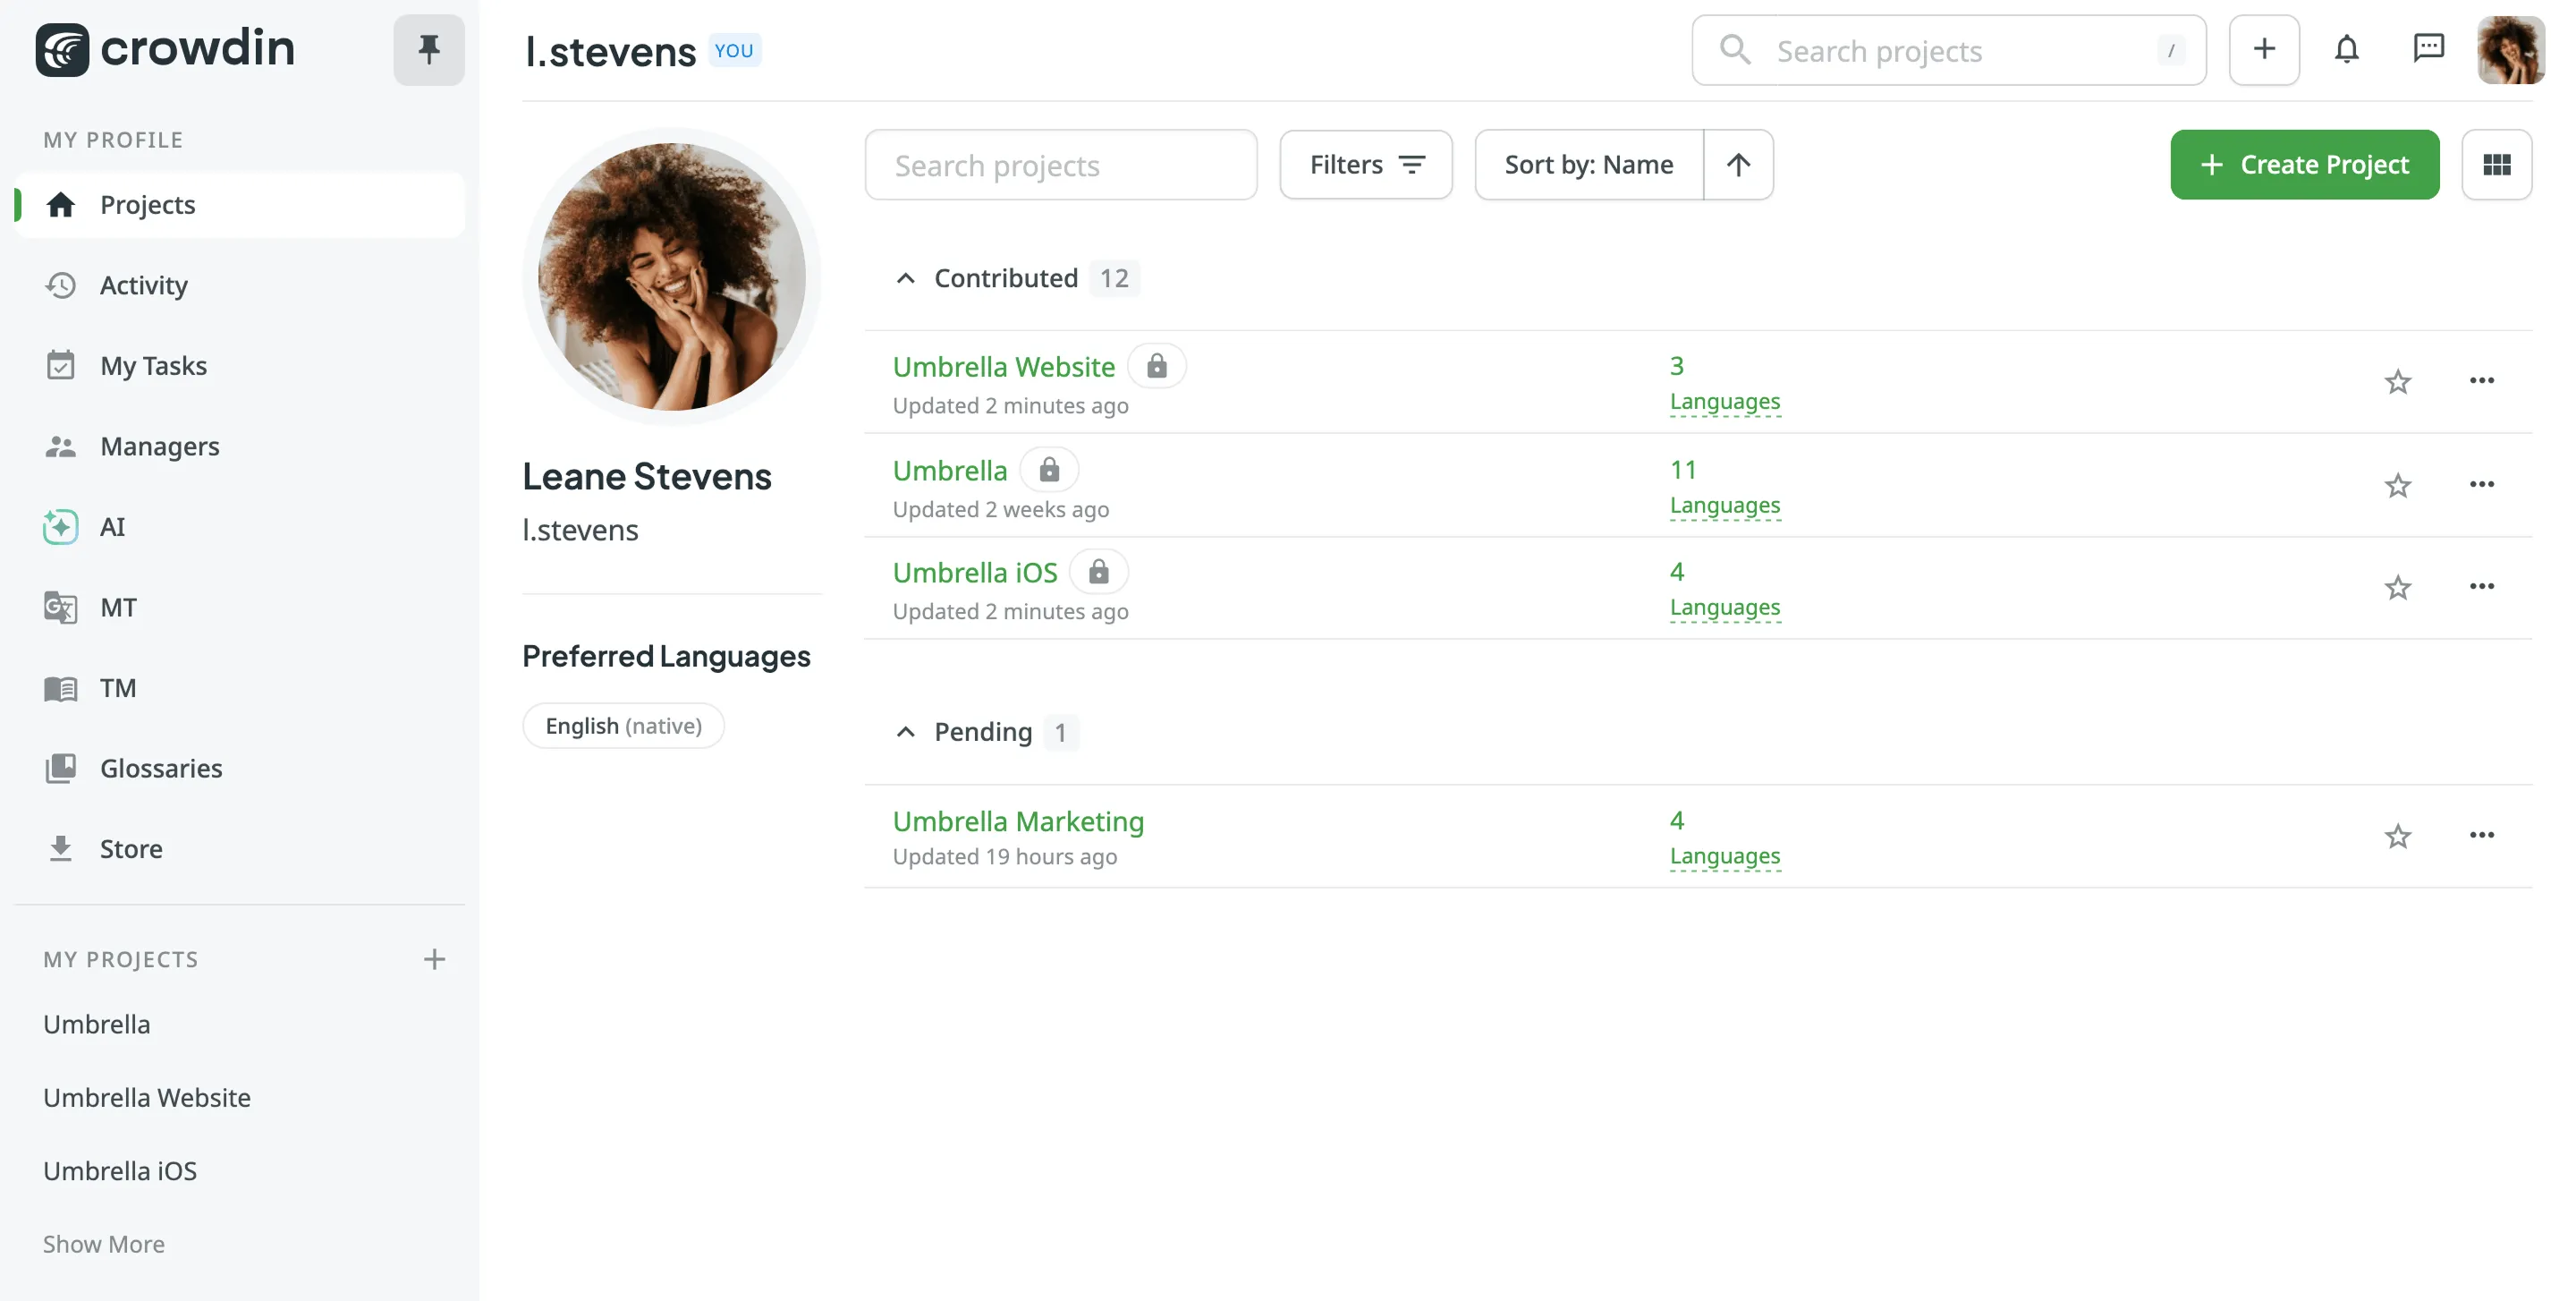Go to Glossaries in sidebar
Screen dimensions: 2576x1301
161,768
